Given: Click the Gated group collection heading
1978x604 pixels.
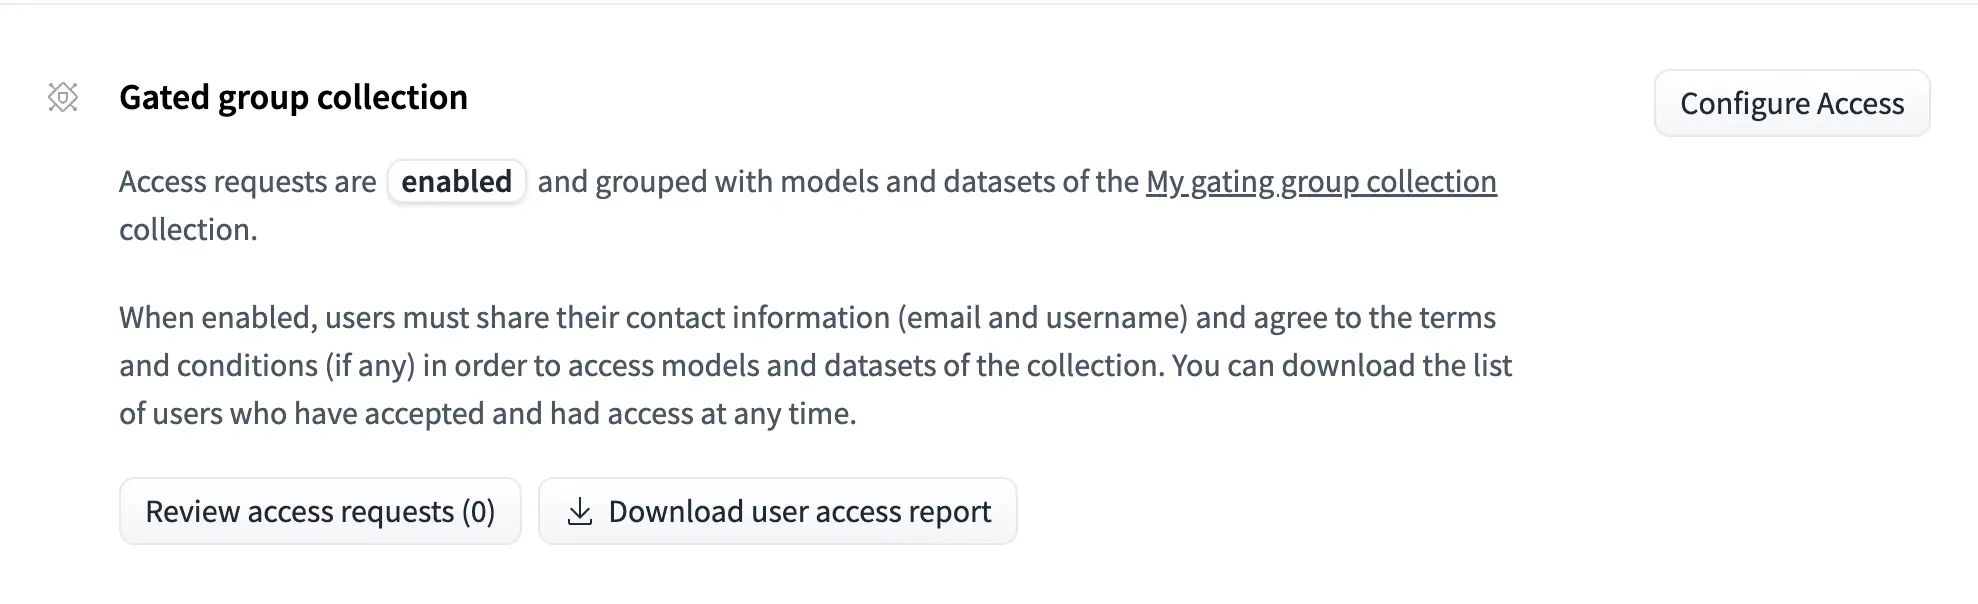Looking at the screenshot, I should pos(293,97).
